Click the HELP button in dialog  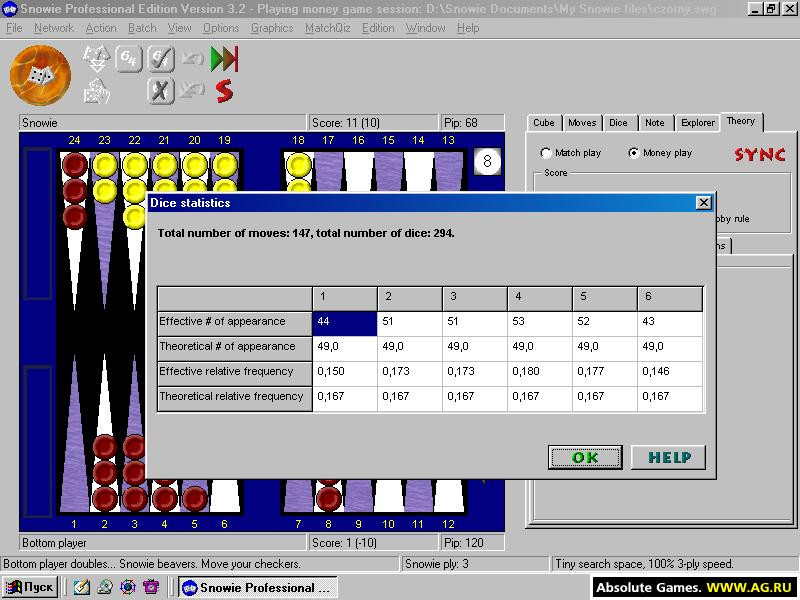pyautogui.click(x=669, y=457)
